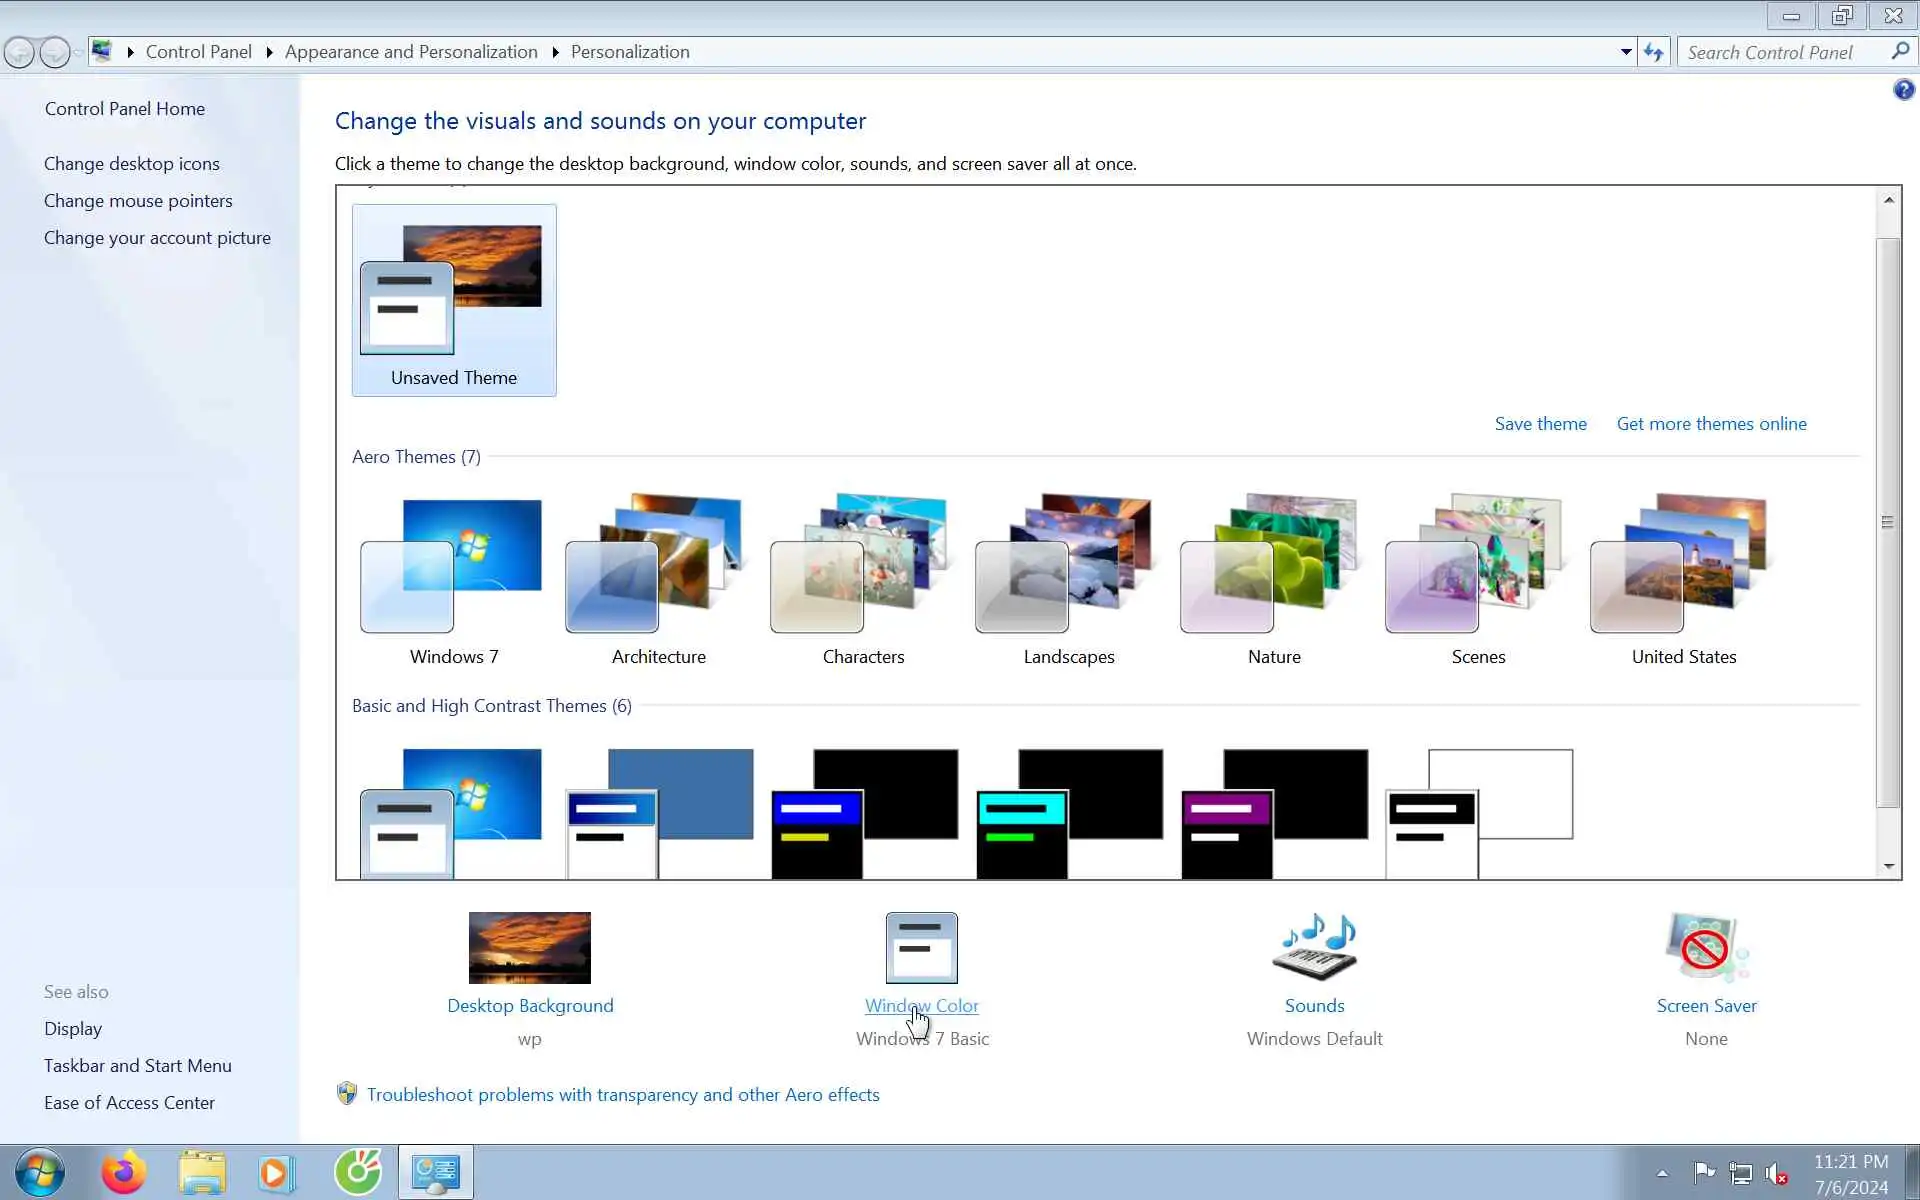The width and height of the screenshot is (1920, 1200).
Task: Show hidden tray icons arrow
Action: tap(1662, 1173)
